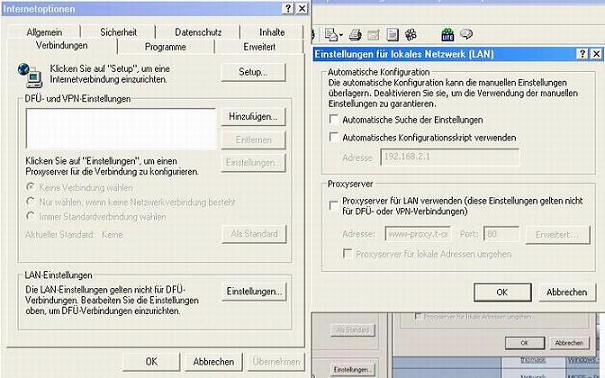Switch to the Allgemein tab

coord(44,32)
